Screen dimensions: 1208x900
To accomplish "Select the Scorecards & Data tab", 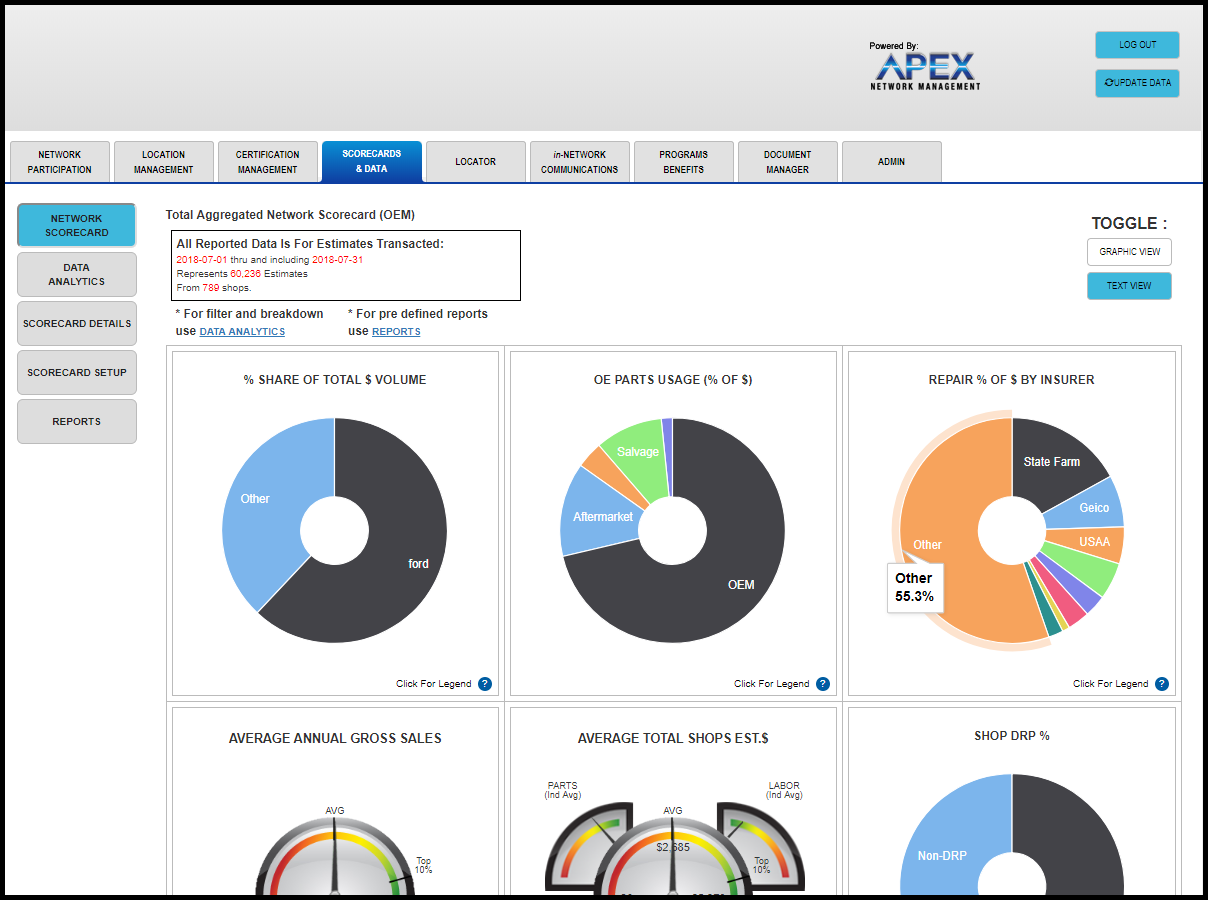I will pyautogui.click(x=372, y=162).
